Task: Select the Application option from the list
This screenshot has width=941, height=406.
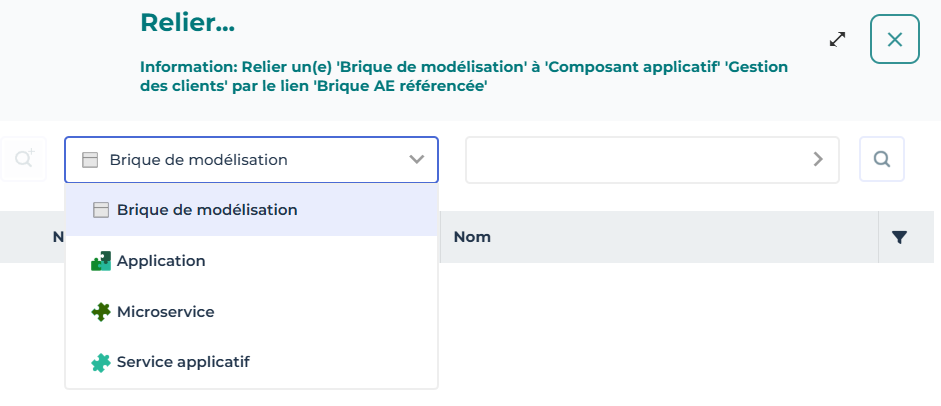Action: [161, 261]
